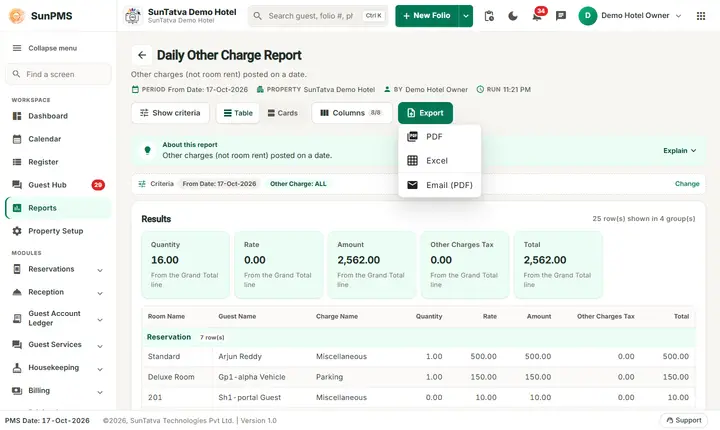
Task: Click the Property Setup gear icon
Action: (x=17, y=231)
